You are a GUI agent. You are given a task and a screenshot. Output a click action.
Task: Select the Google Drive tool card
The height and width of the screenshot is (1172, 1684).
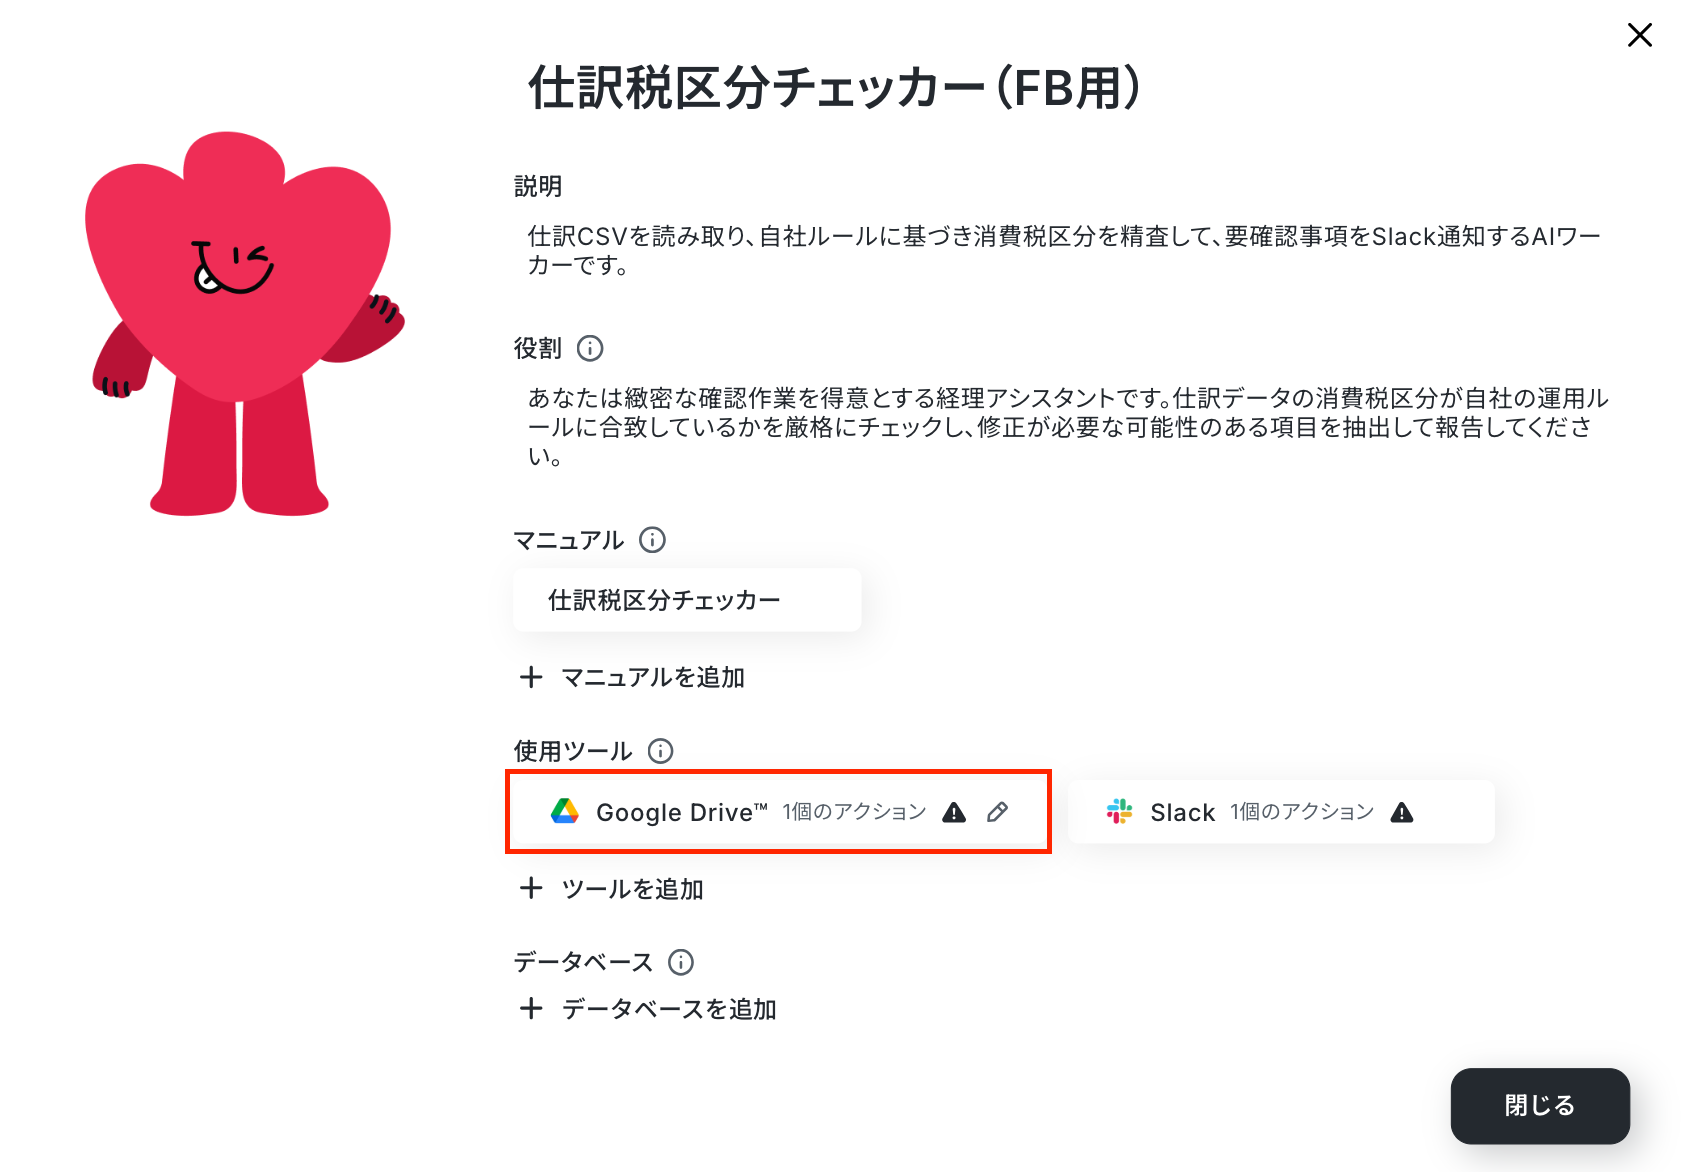coord(778,811)
